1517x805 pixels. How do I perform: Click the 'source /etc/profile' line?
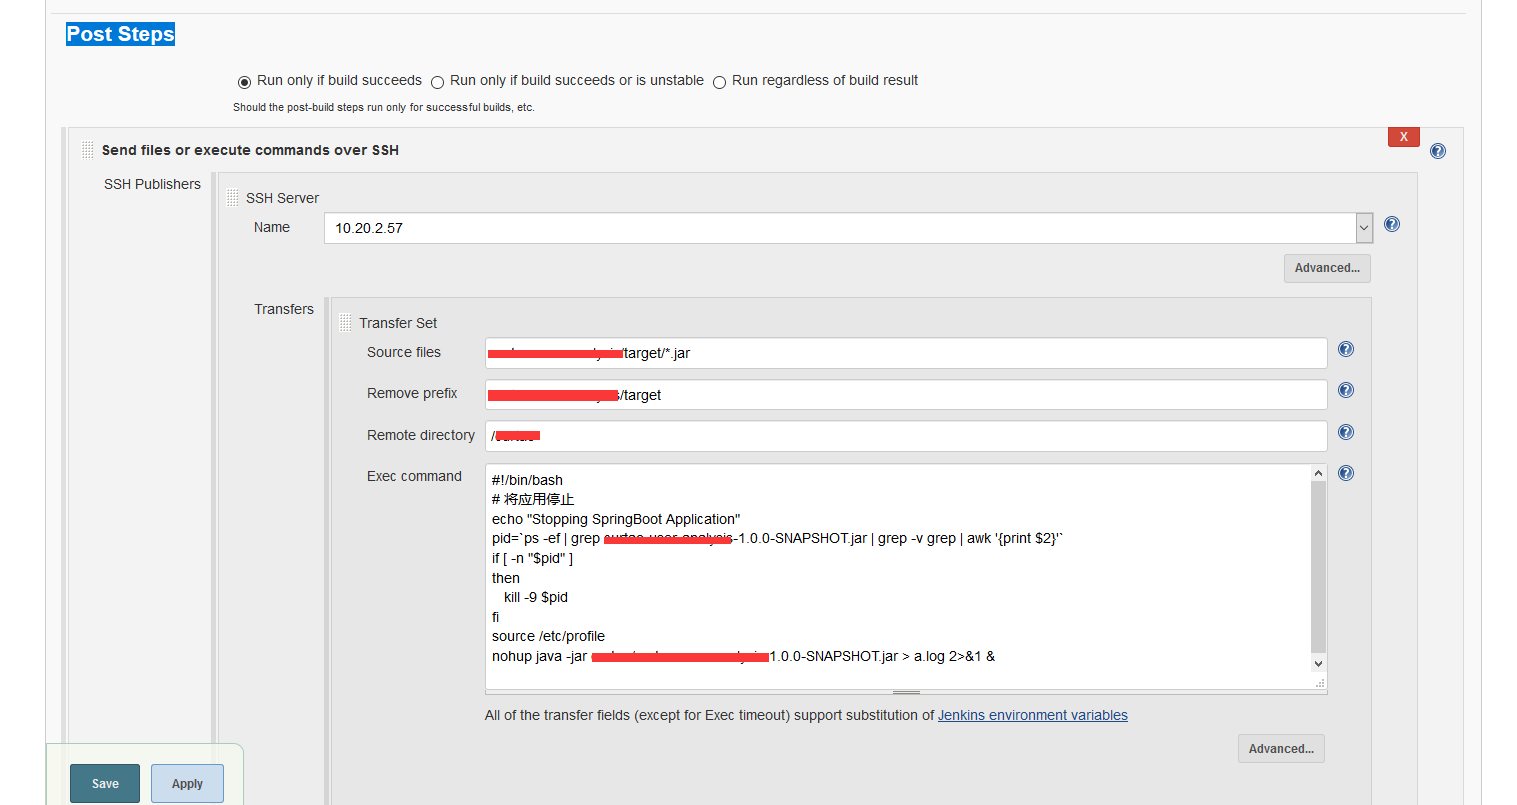point(548,636)
